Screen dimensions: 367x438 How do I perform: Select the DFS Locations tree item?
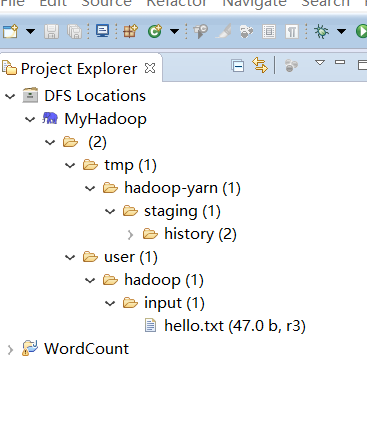(95, 96)
